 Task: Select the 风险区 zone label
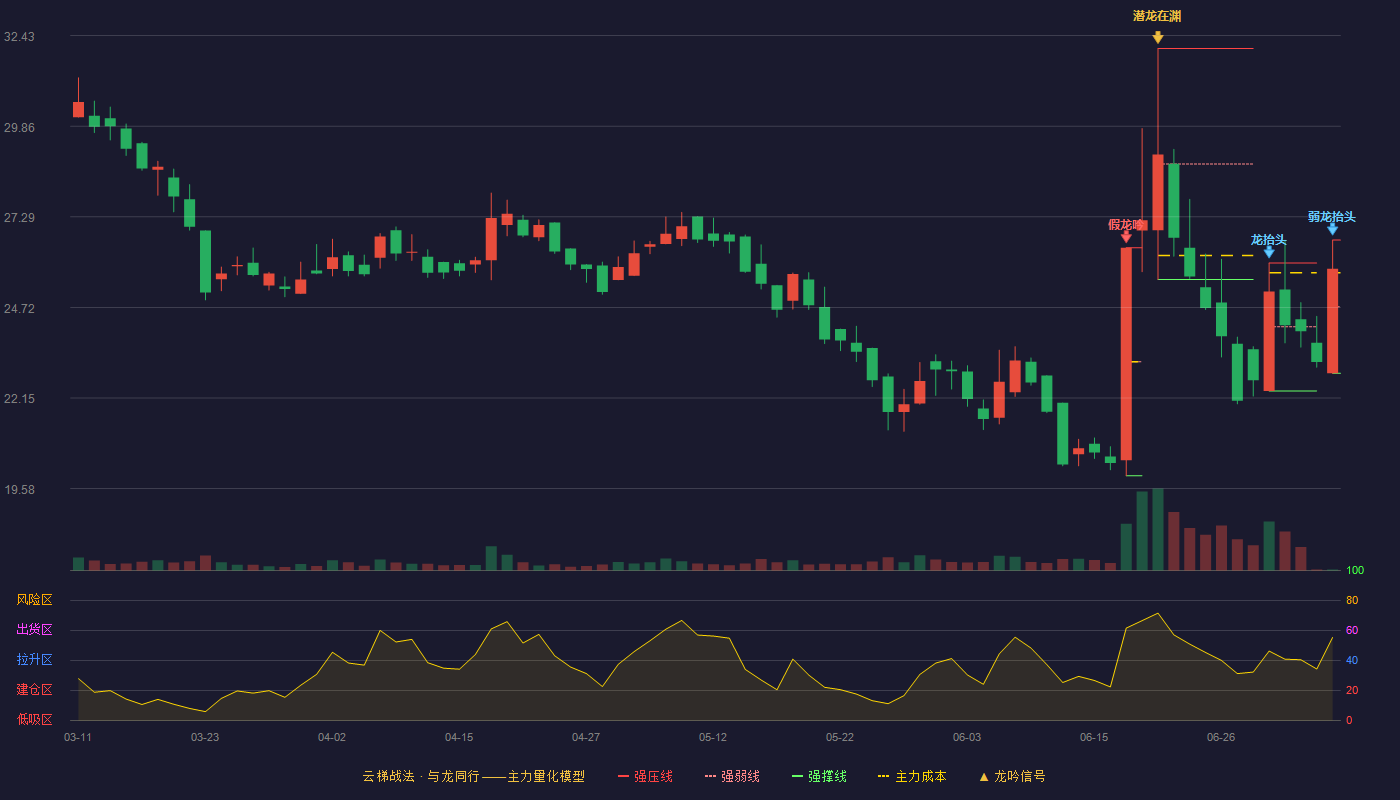pyautogui.click(x=34, y=600)
